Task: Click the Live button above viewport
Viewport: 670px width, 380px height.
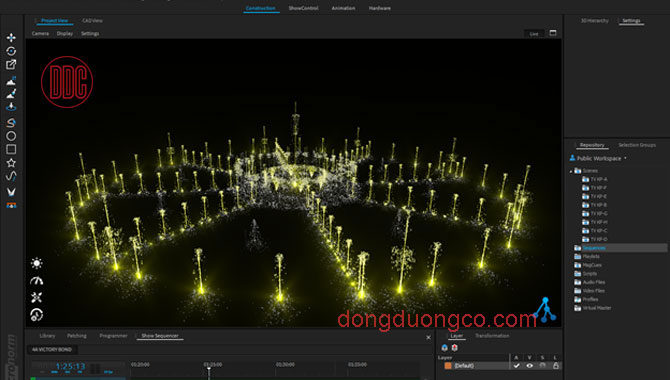Action: [534, 34]
